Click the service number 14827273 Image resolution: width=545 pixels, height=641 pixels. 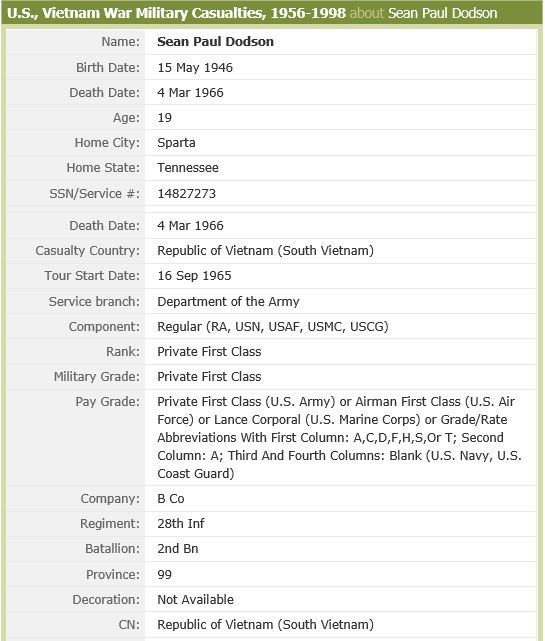(x=186, y=193)
